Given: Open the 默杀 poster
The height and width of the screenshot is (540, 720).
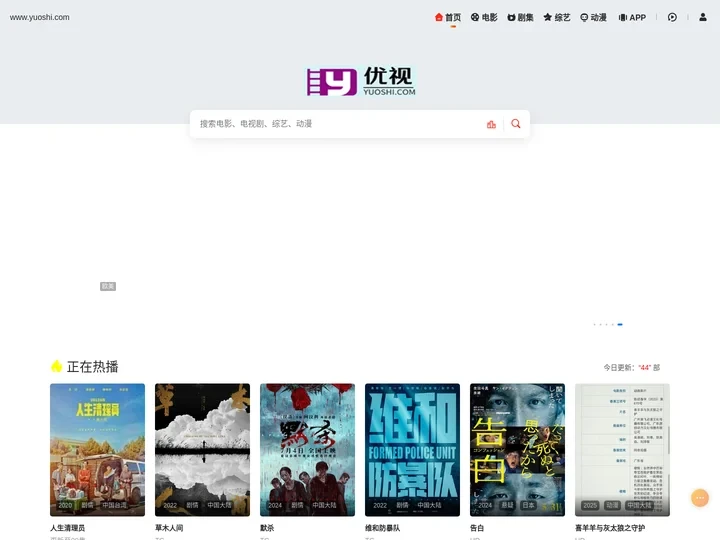Looking at the screenshot, I should pyautogui.click(x=307, y=450).
